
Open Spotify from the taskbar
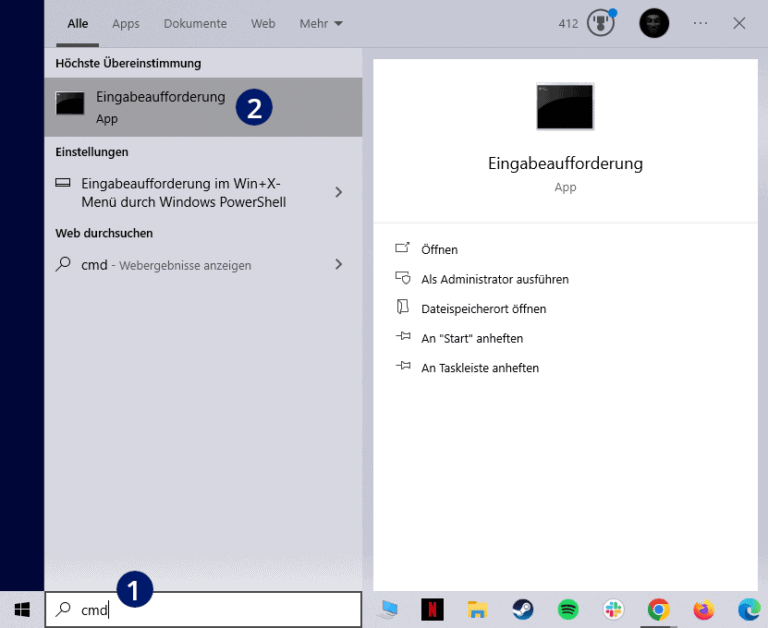(x=568, y=609)
